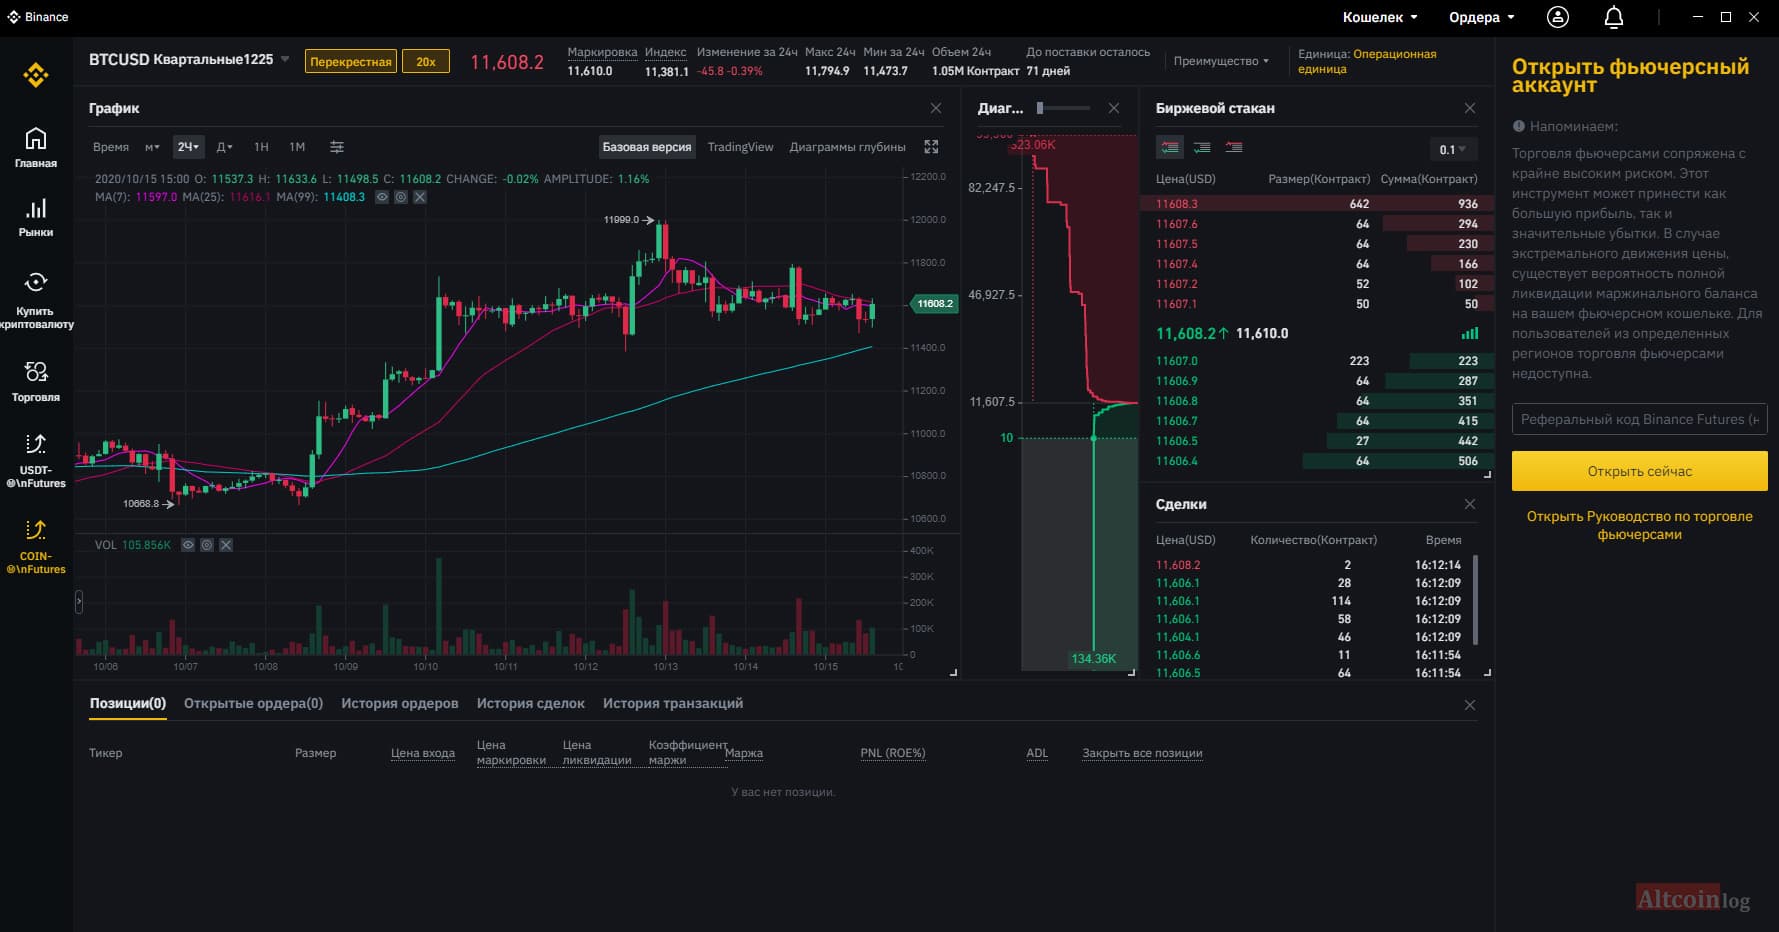This screenshot has width=1779, height=932.
Task: Toggle MA indicator visibility eye
Action: pyautogui.click(x=382, y=198)
